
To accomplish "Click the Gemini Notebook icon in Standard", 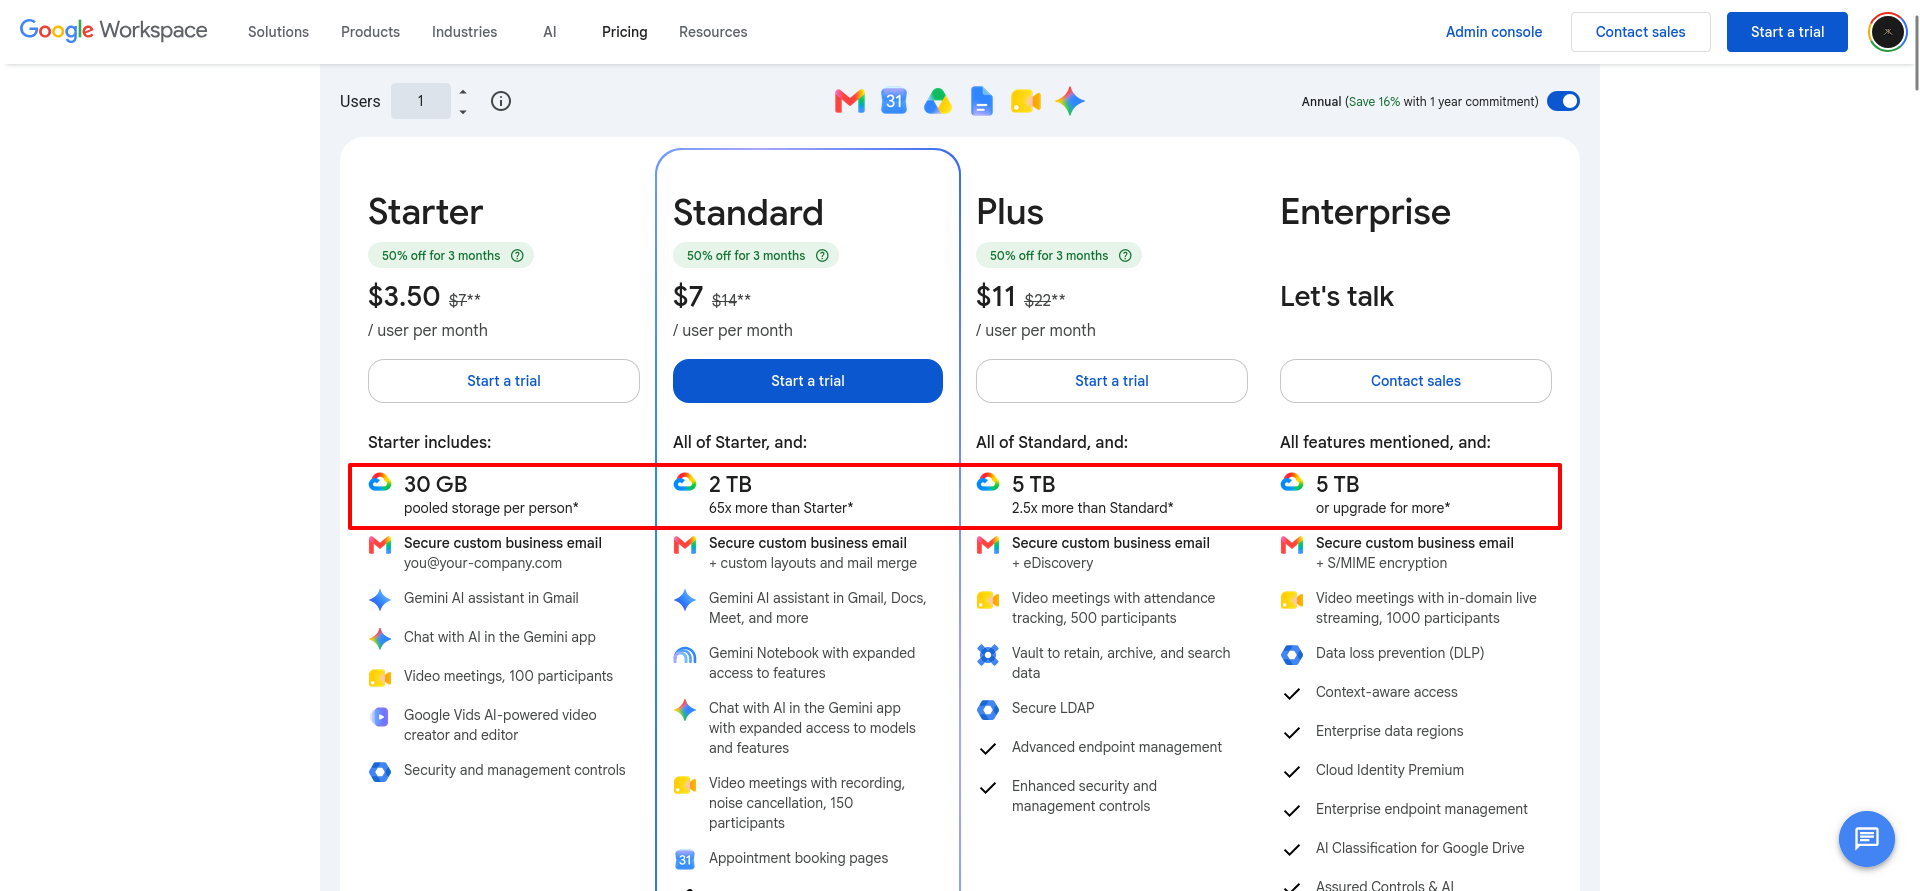I will 685,655.
